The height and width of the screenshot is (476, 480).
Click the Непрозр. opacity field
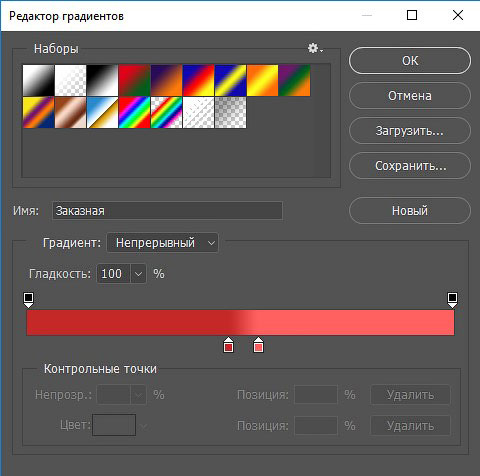pos(113,395)
